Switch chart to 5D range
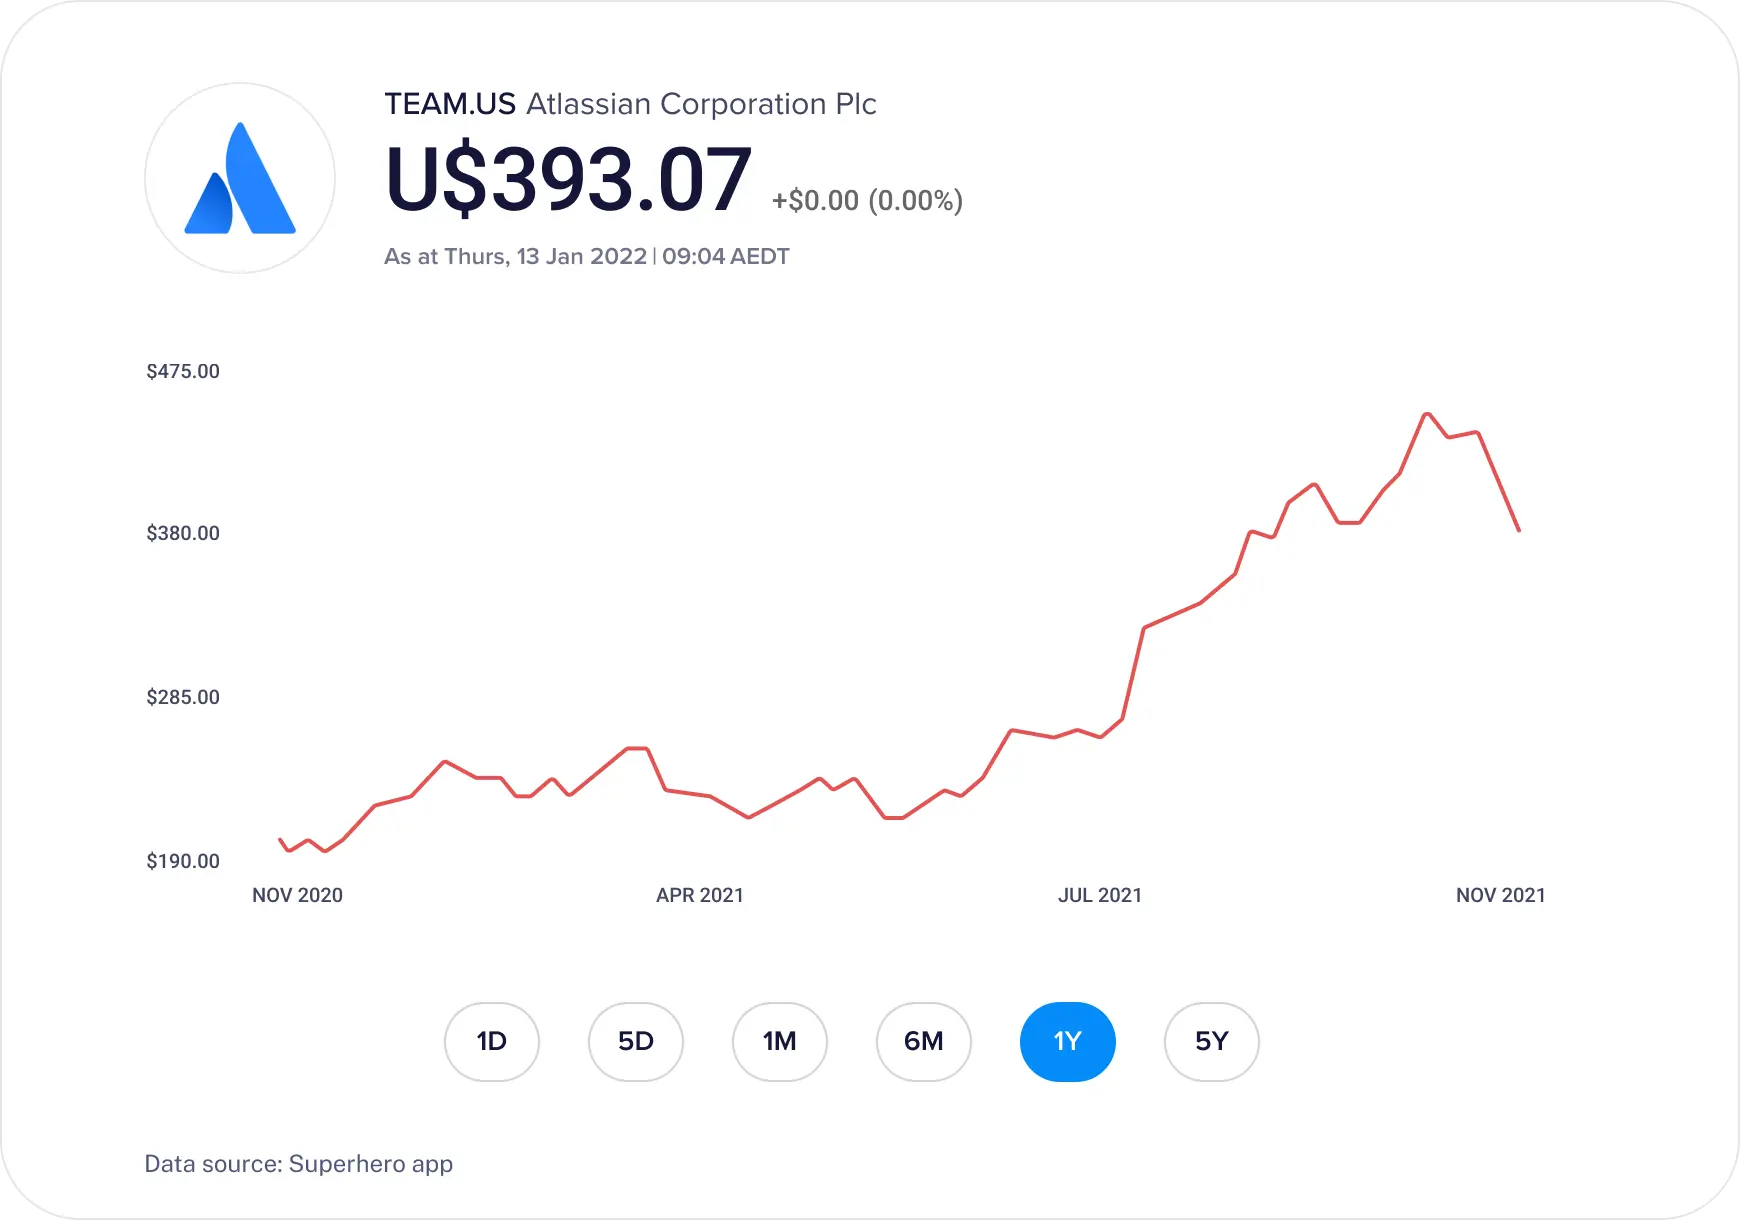The height and width of the screenshot is (1220, 1740). coord(635,1041)
